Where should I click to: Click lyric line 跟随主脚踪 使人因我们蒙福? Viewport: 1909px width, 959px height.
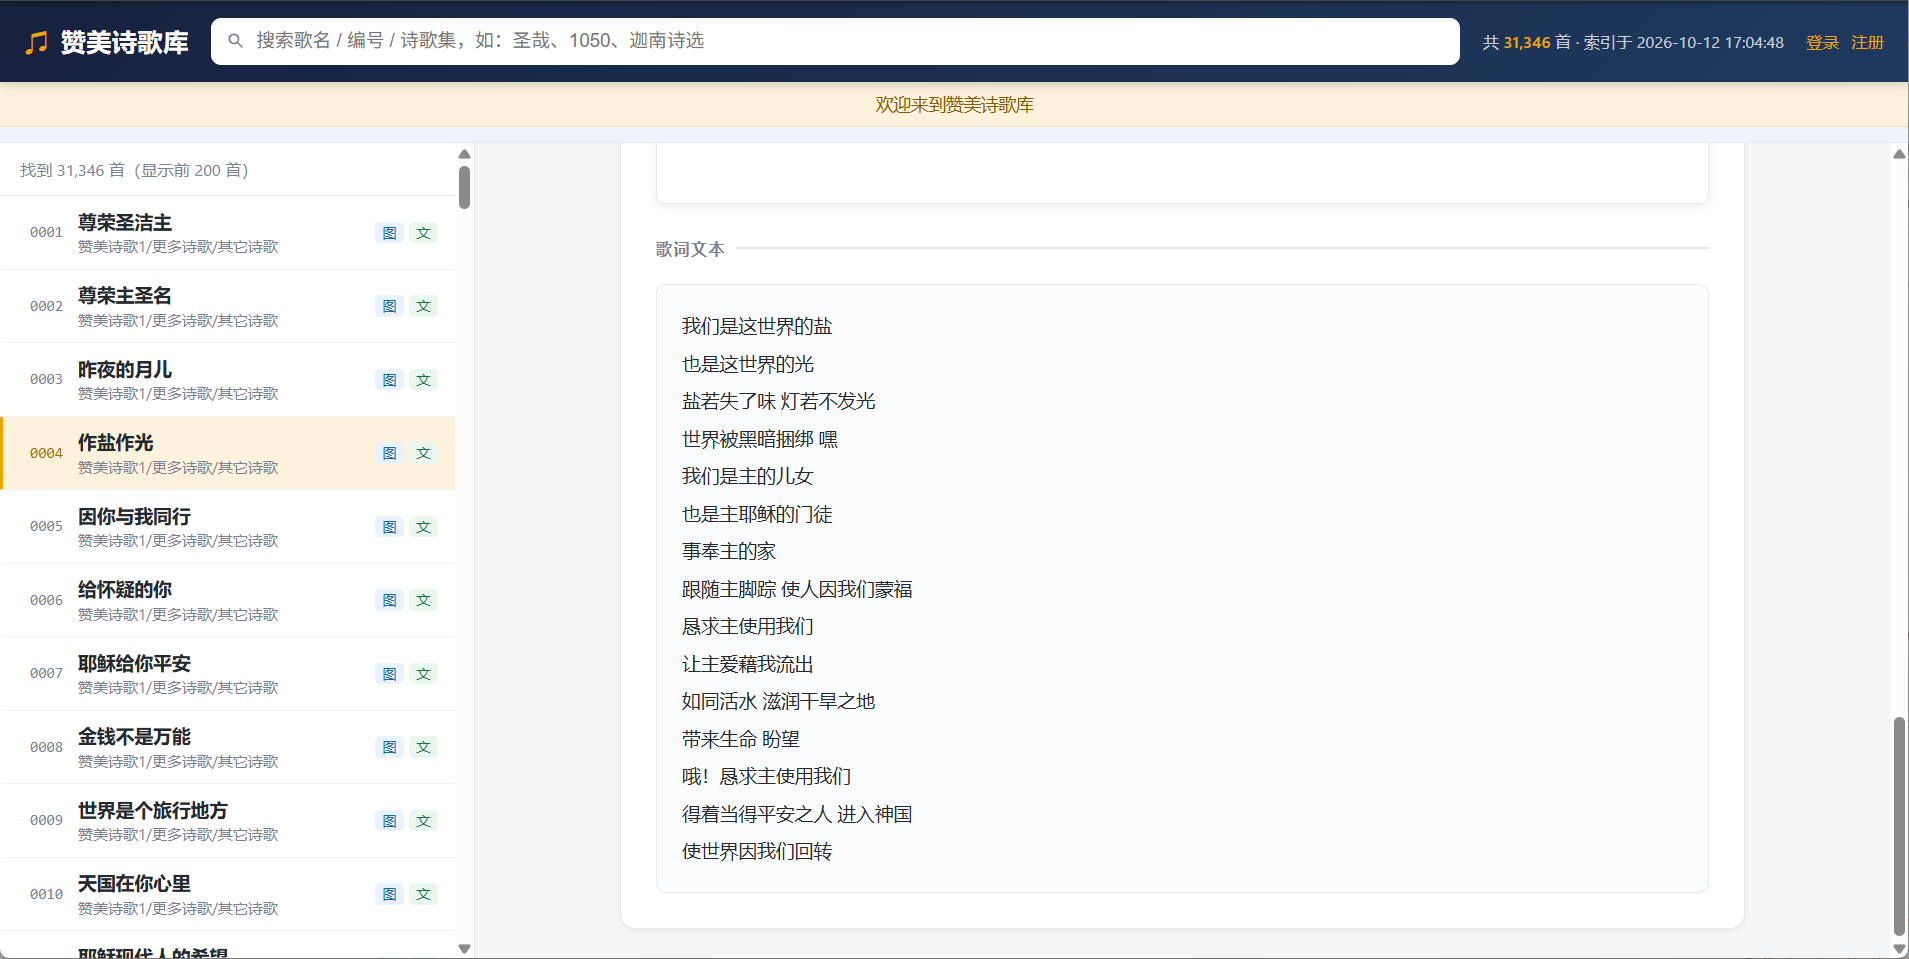[797, 589]
